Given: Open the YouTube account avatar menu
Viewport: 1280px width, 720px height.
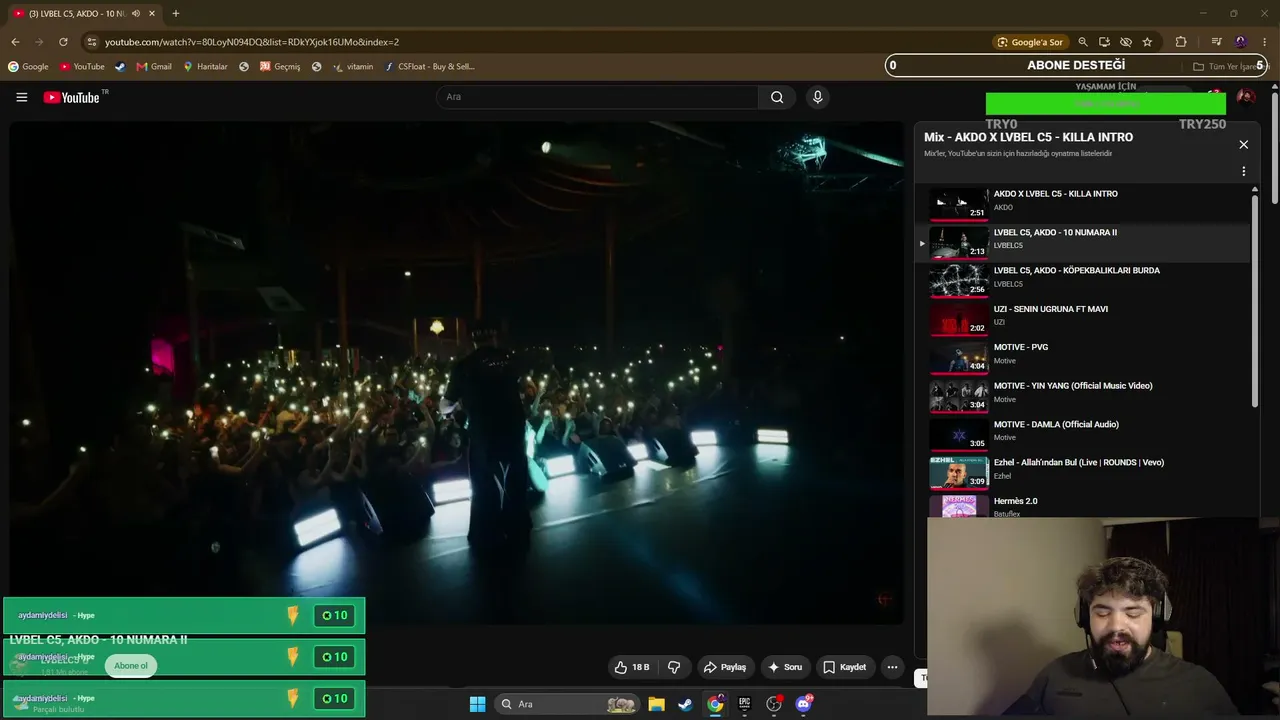Looking at the screenshot, I should coord(1245,97).
